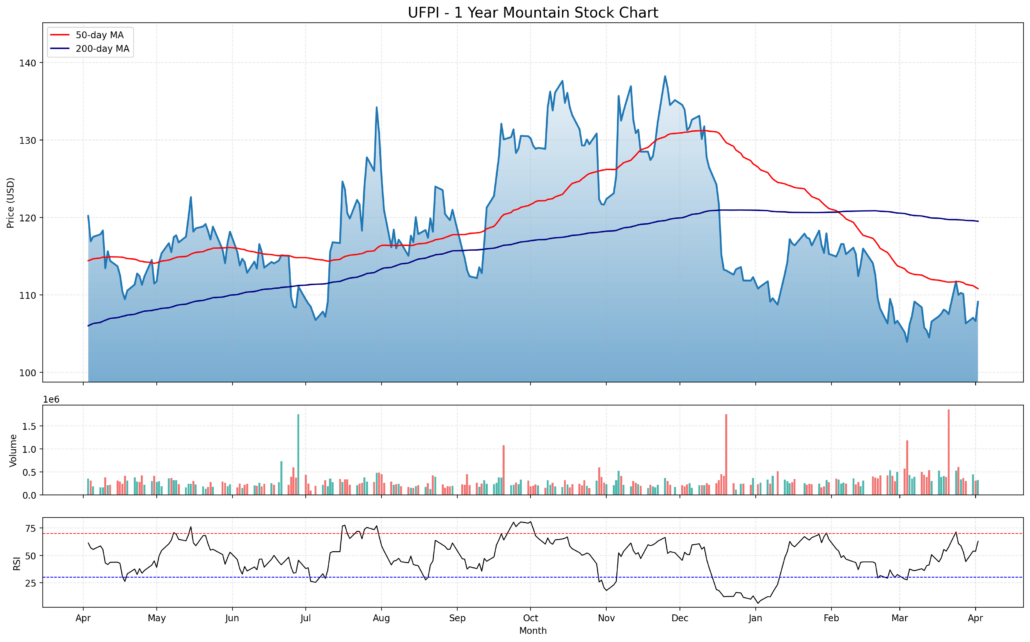This screenshot has width=1030, height=642.
Task: Click the "Mar" month label
Action: click(x=899, y=618)
